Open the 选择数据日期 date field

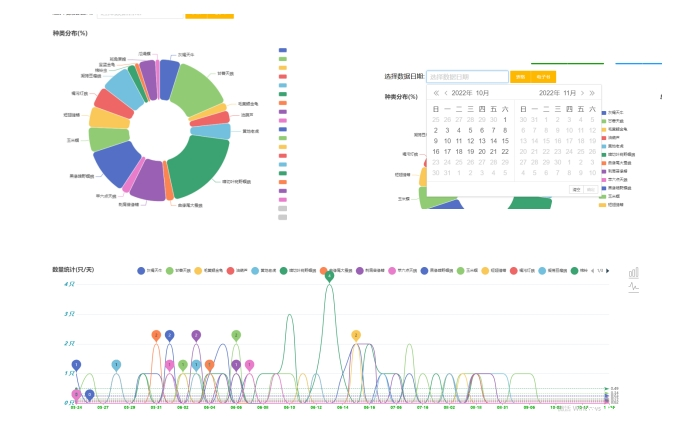tap(467, 76)
